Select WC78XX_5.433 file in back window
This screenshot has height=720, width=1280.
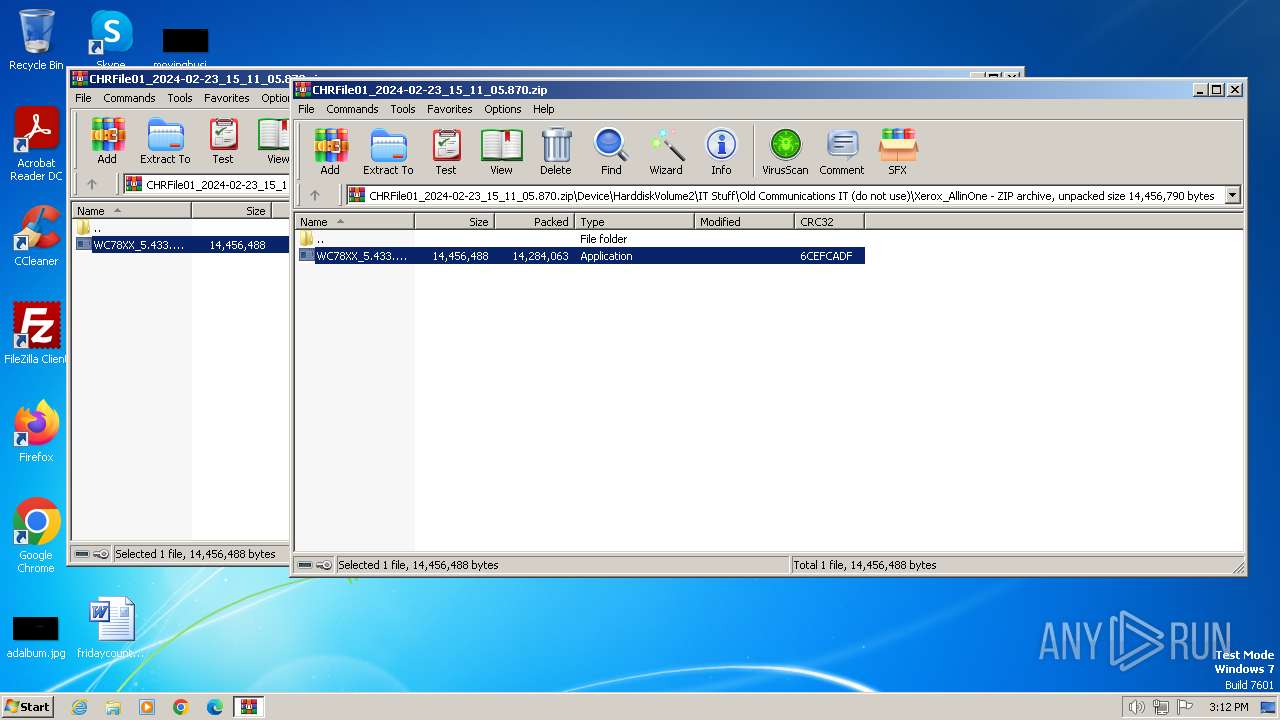click(181, 244)
